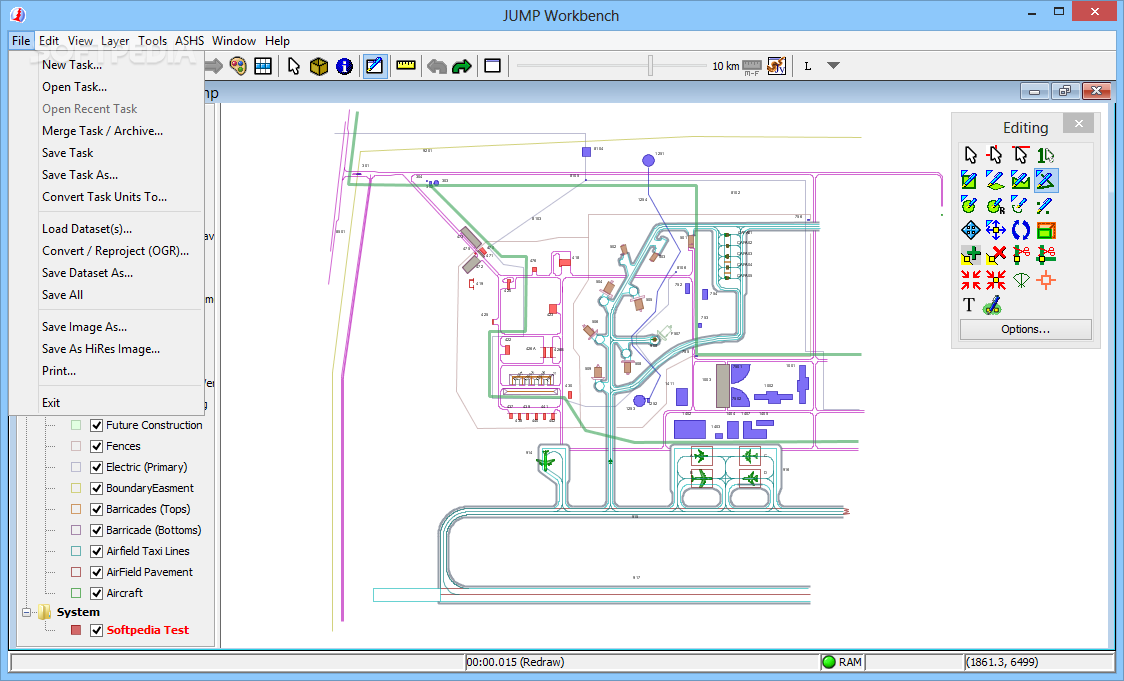Screen dimensions: 1124x681
Task: Choose the red arrows snap vertices tool
Action: tap(970, 280)
